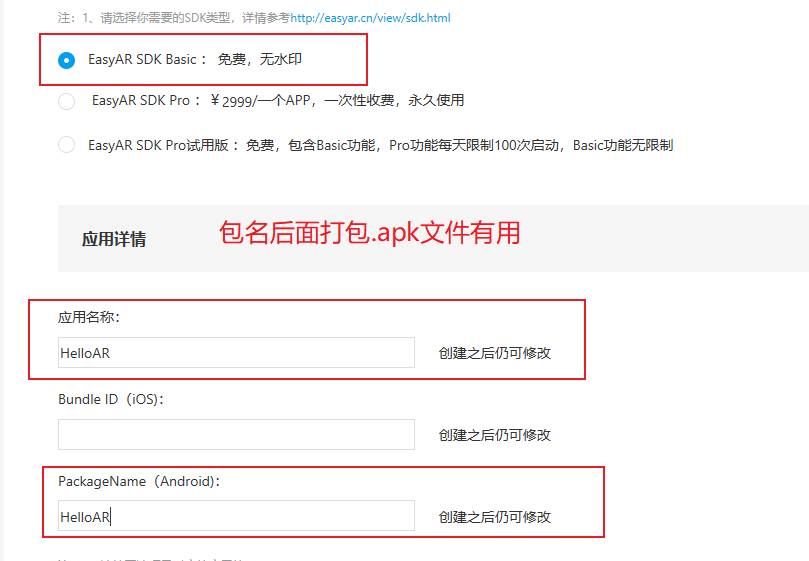Viewport: 809px width, 561px height.
Task: Click the 应用名称: label
Action: [x=89, y=317]
